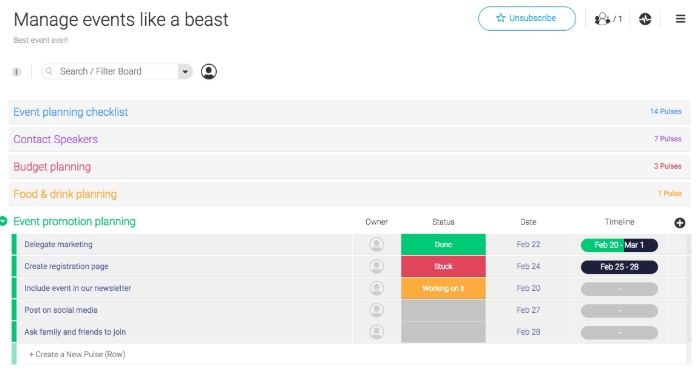
Task: Open the Feb 20 - Mar 1 timeline bar
Action: pos(619,245)
